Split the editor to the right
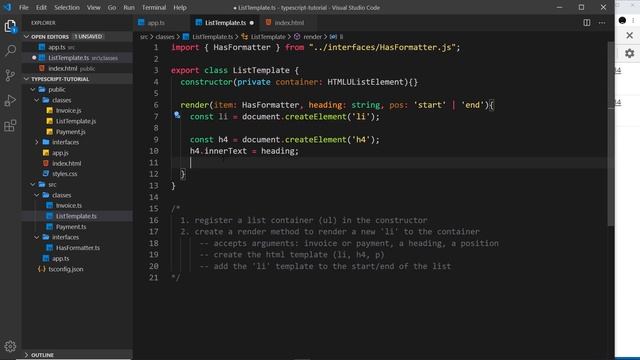 click(587, 23)
